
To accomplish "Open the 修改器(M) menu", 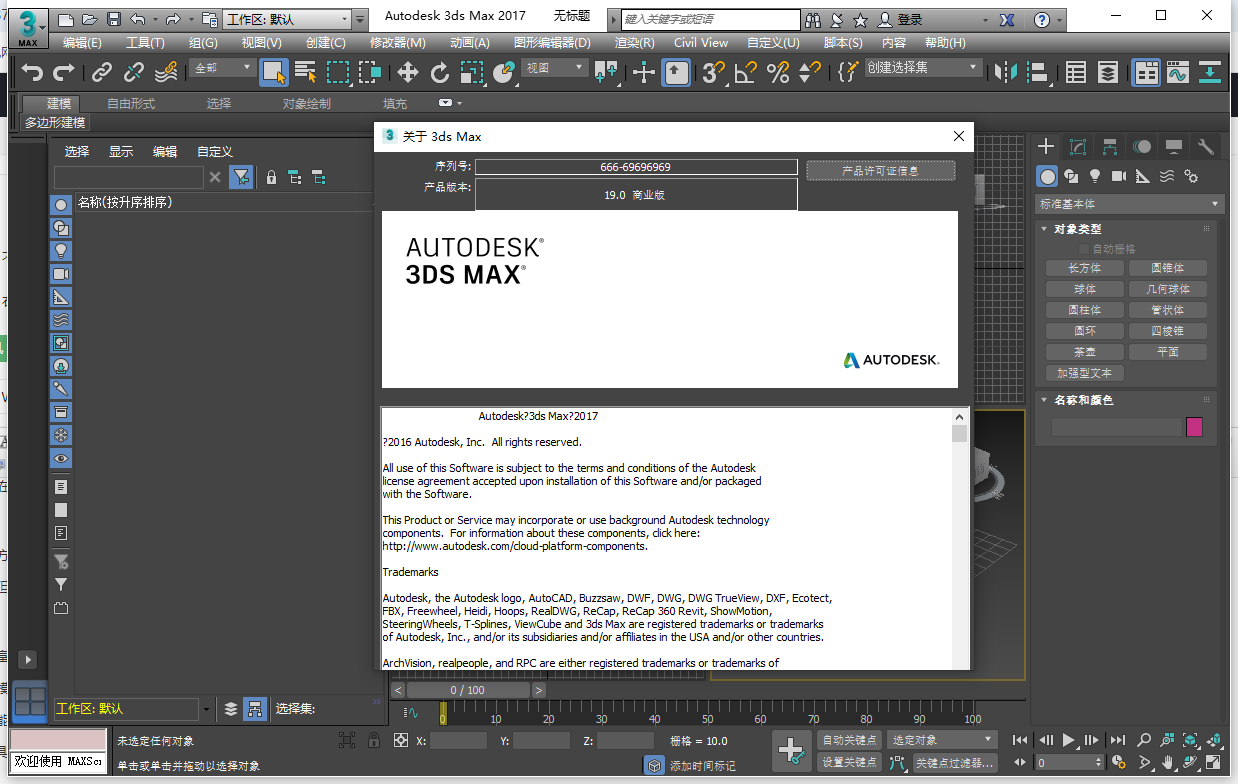I will tap(398, 43).
